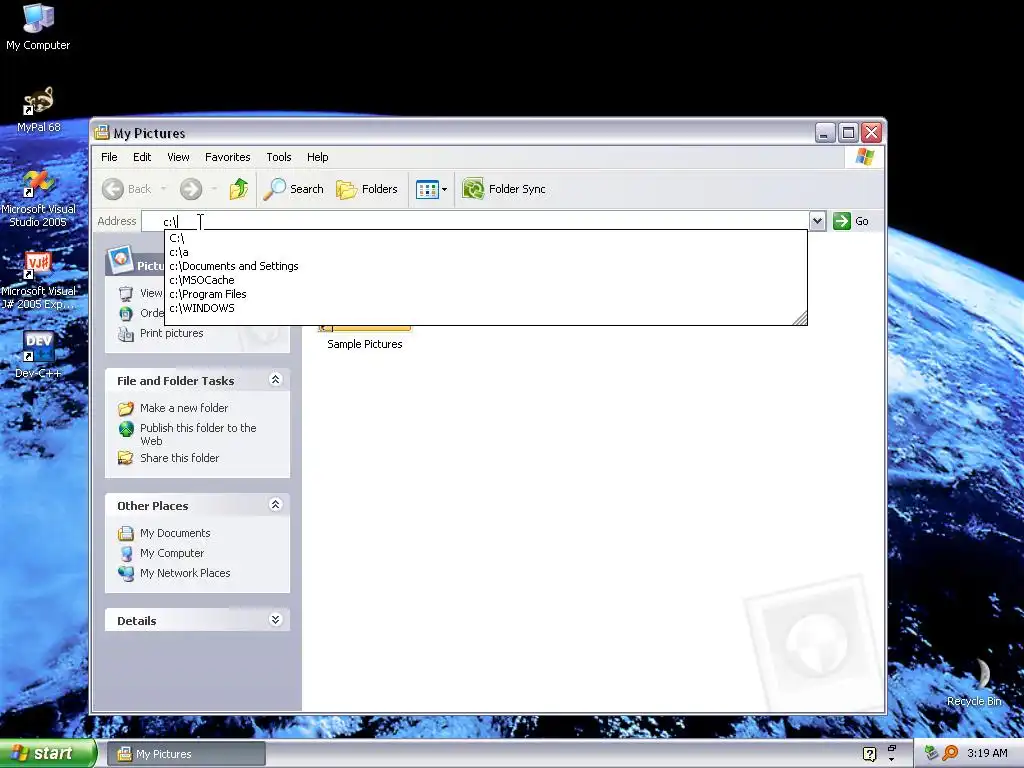Expand the Address bar history dropdown
Screen dimensions: 1024x768
[817, 221]
